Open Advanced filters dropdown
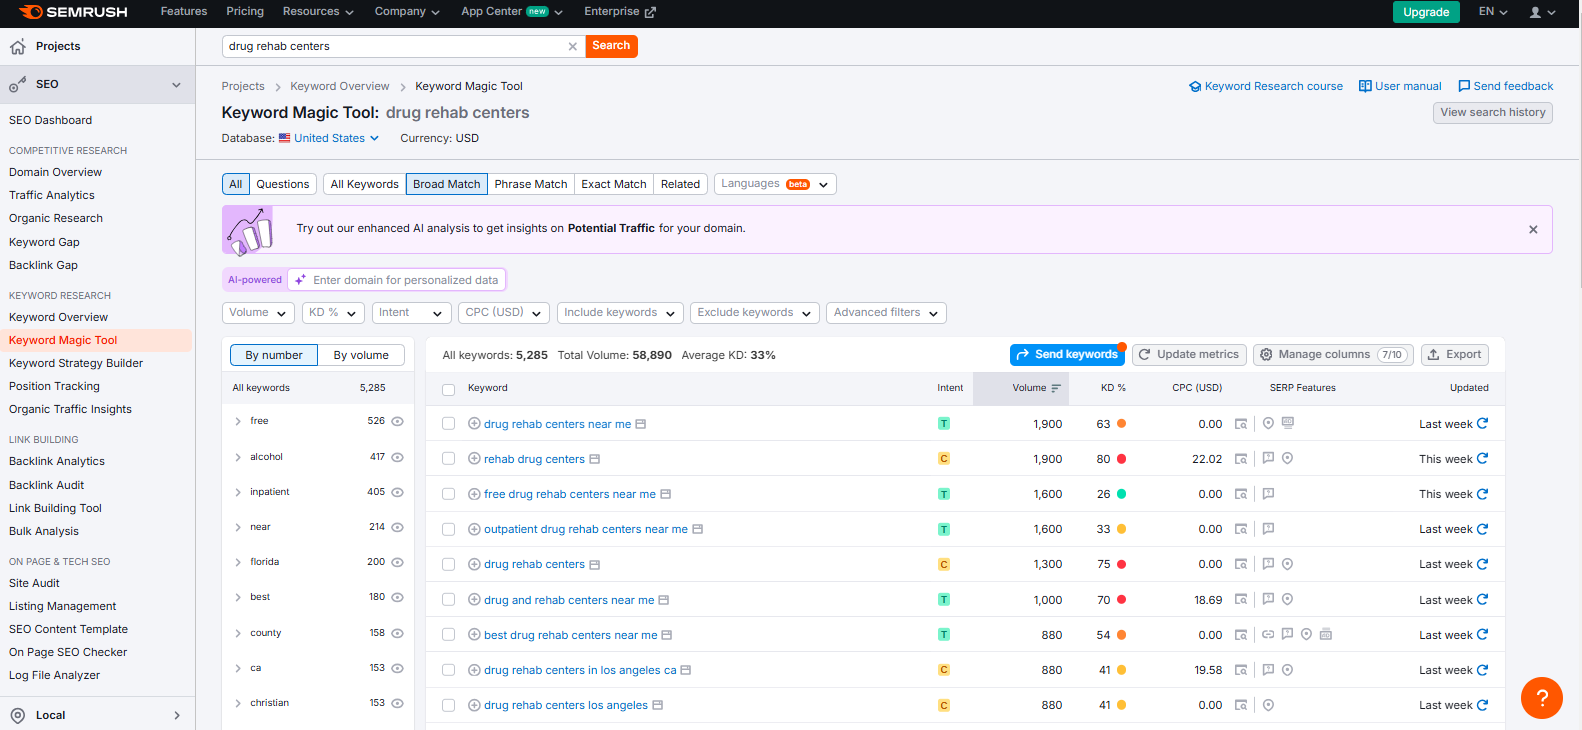The image size is (1582, 730). [886, 313]
